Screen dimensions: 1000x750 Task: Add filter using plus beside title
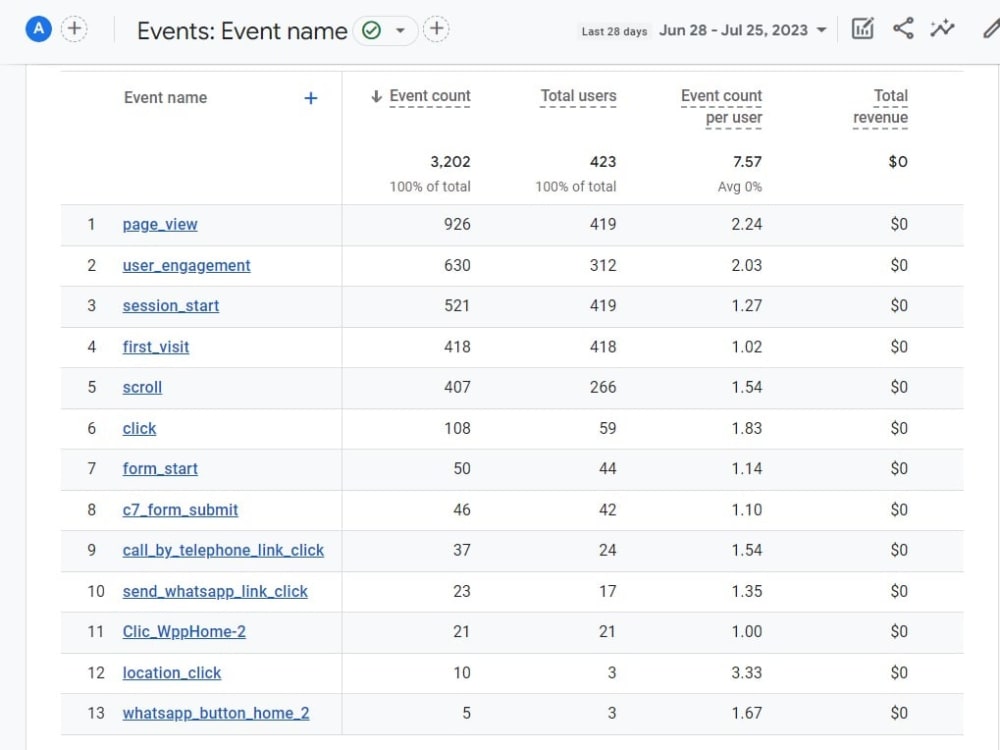[436, 29]
